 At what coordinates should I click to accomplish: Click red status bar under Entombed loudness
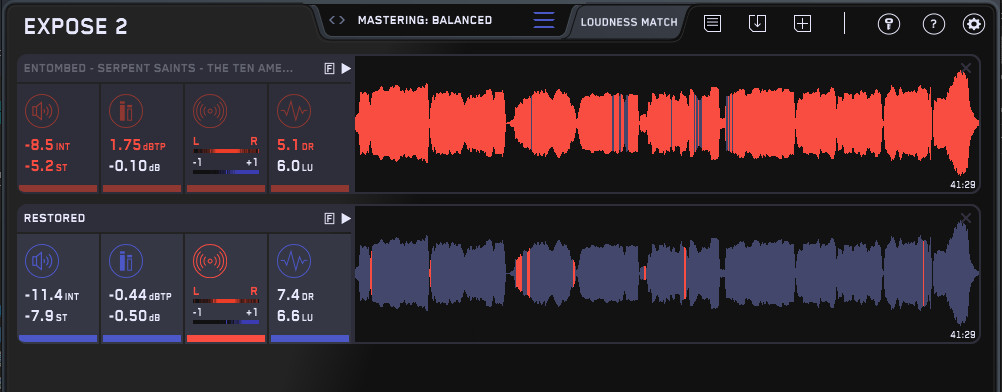pos(58,189)
